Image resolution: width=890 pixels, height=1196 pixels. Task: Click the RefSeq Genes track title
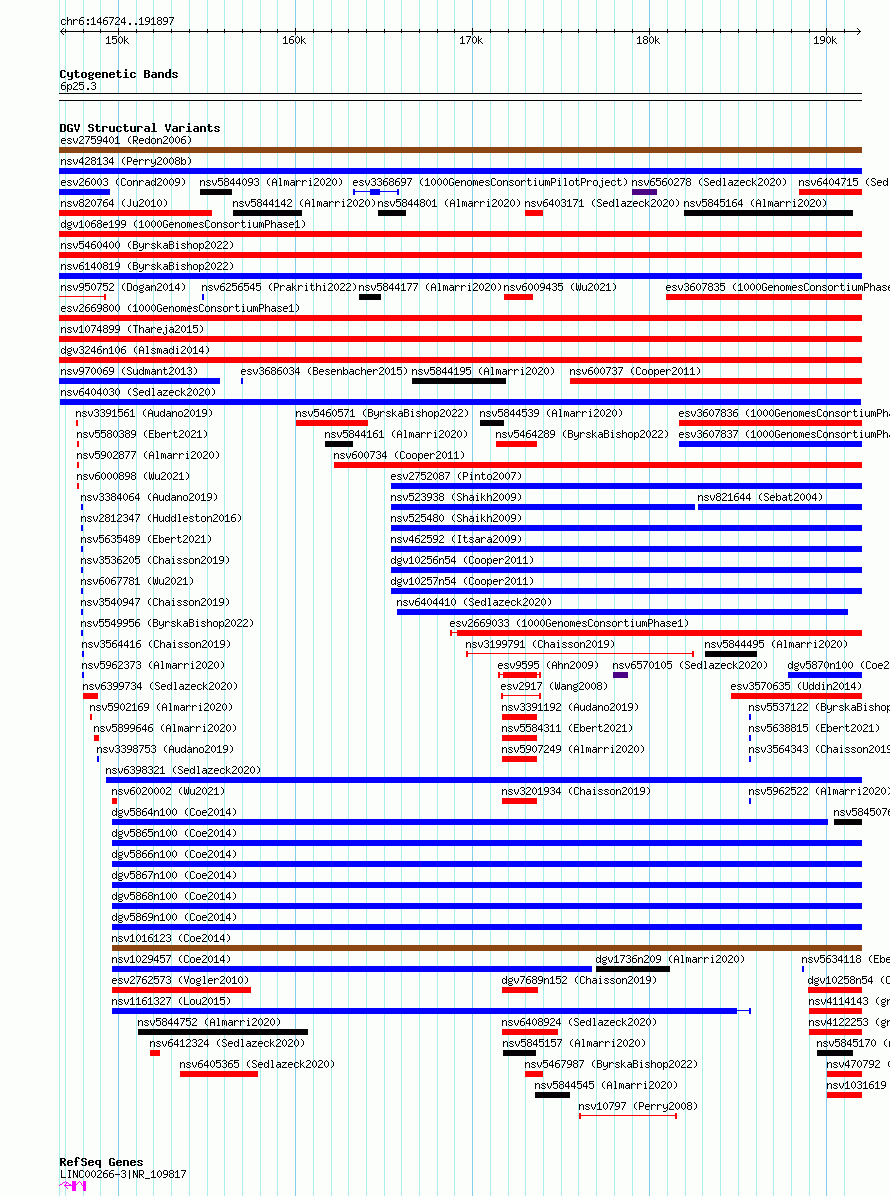click(101, 1162)
